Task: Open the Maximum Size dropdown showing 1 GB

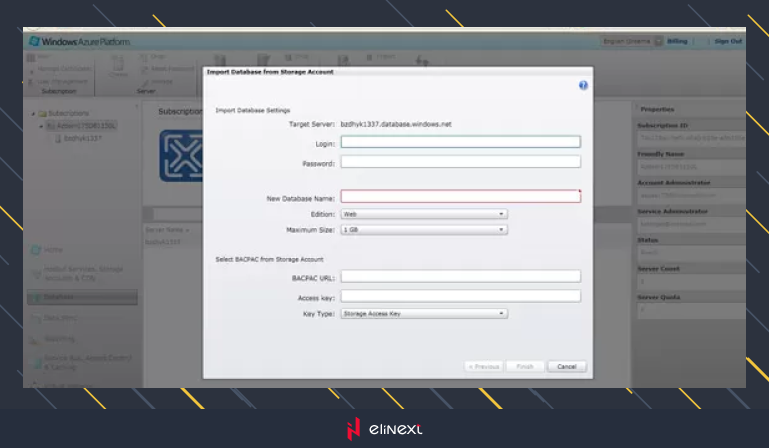Action: tap(423, 229)
